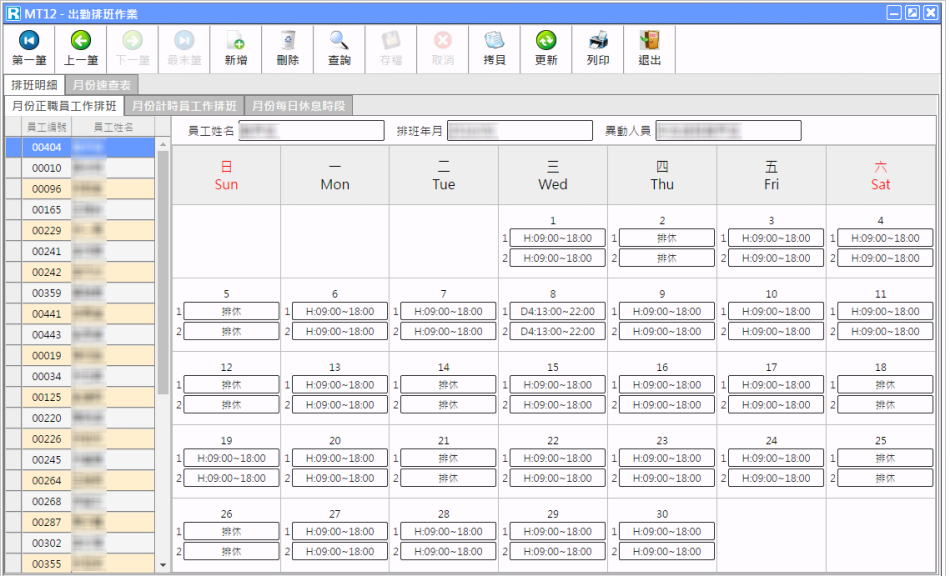
Task: Click the 排班年月 input field
Action: pos(520,131)
